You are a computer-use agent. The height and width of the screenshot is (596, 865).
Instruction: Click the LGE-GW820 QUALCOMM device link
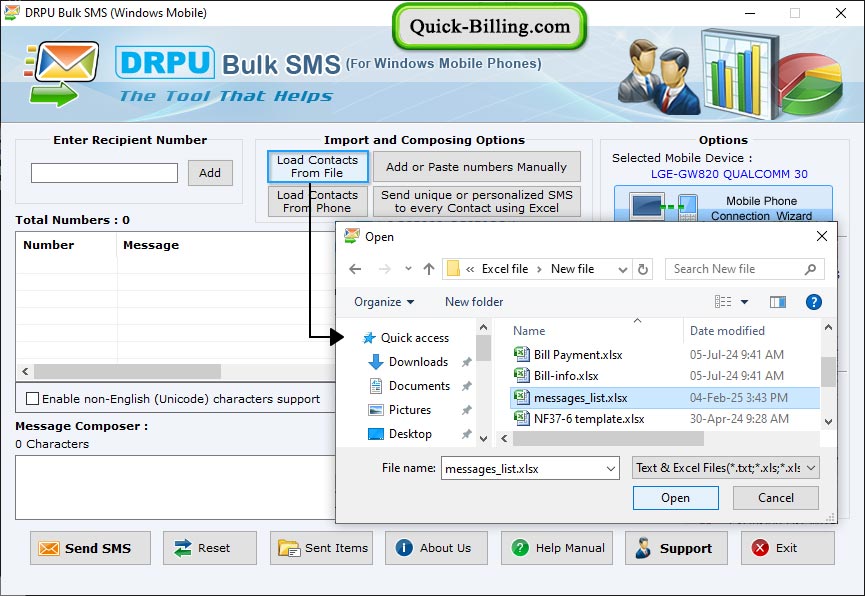tap(729, 174)
